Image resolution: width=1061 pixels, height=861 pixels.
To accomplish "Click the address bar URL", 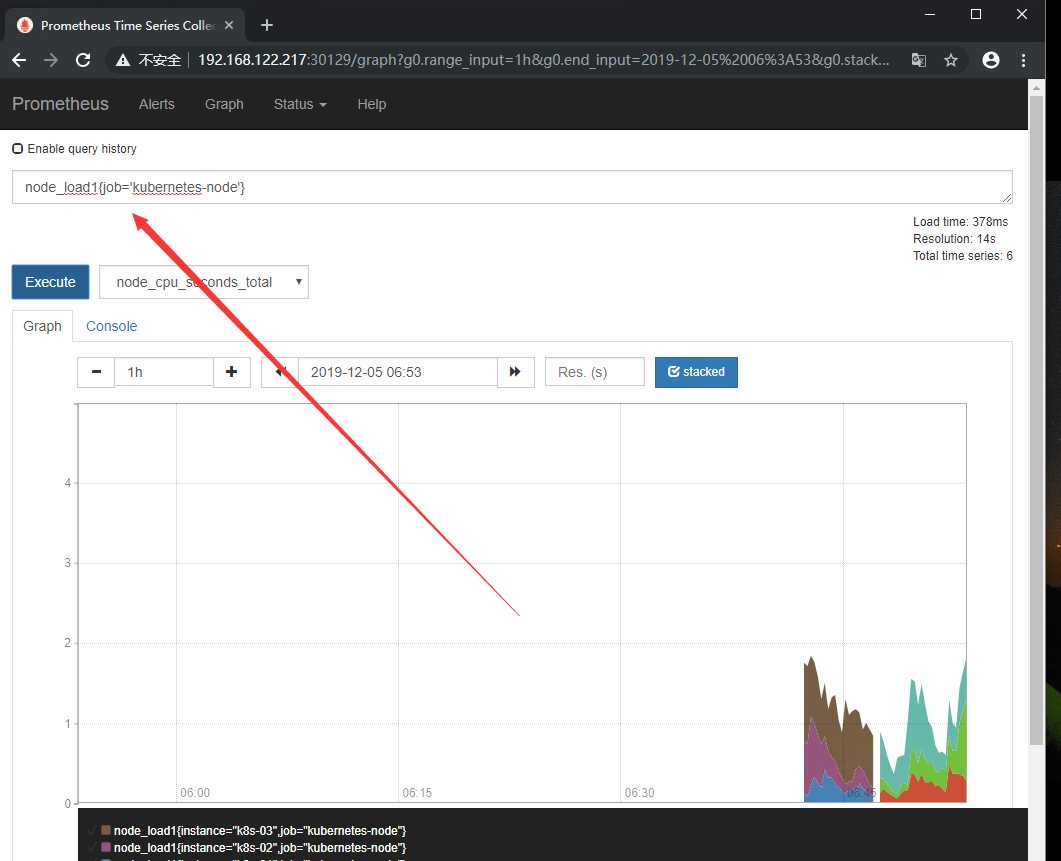I will coord(543,60).
